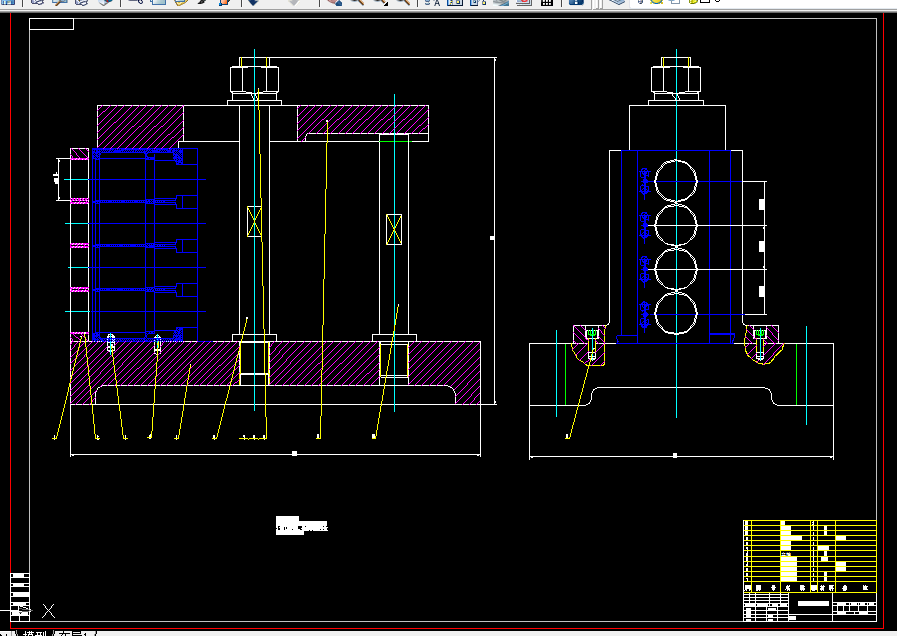This screenshot has width=897, height=636.
Task: Click the Zoom Previous magnifier icon
Action: tap(403, 2)
